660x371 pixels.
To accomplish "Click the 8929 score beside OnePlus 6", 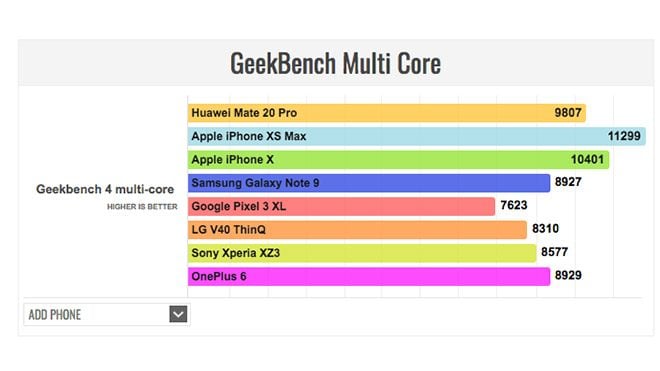I will (x=568, y=275).
